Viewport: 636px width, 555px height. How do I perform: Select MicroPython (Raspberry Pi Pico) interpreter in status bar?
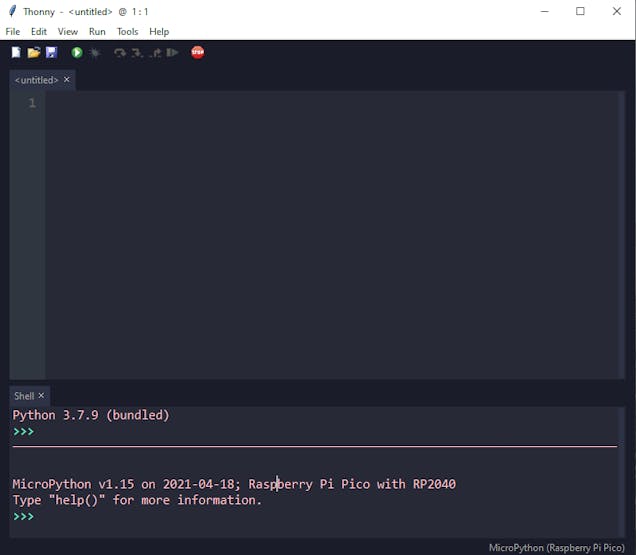coord(556,548)
